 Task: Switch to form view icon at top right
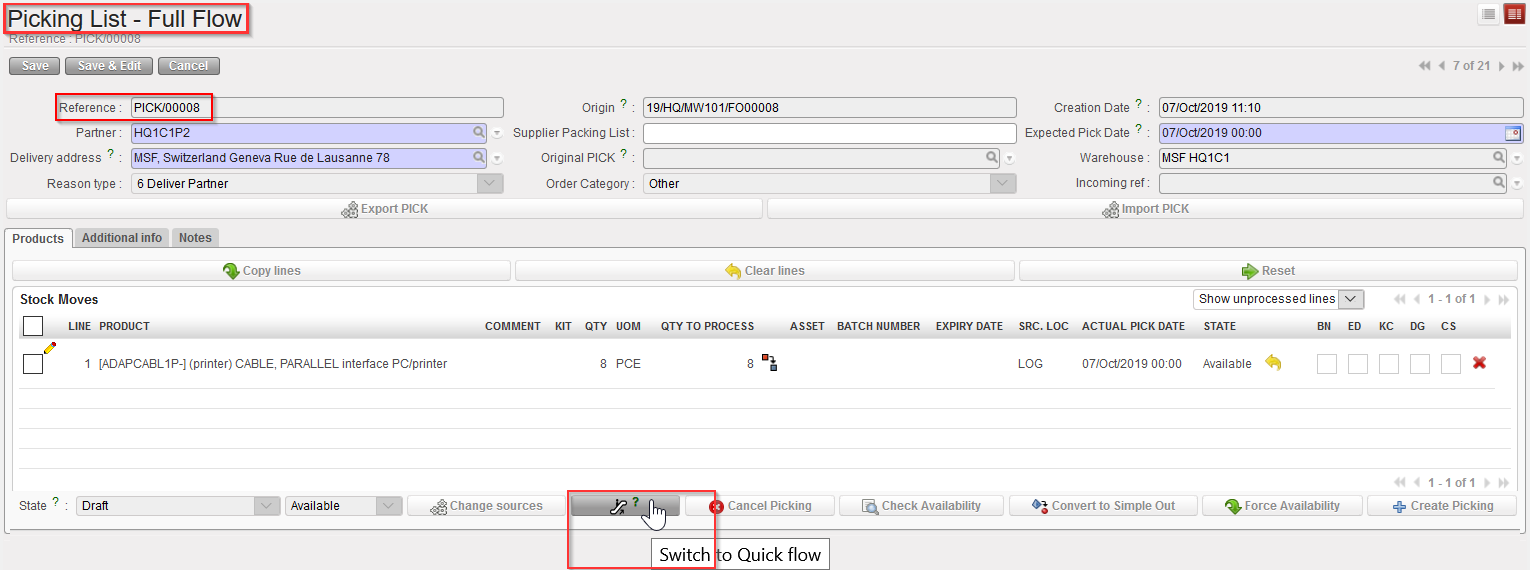pyautogui.click(x=1514, y=14)
